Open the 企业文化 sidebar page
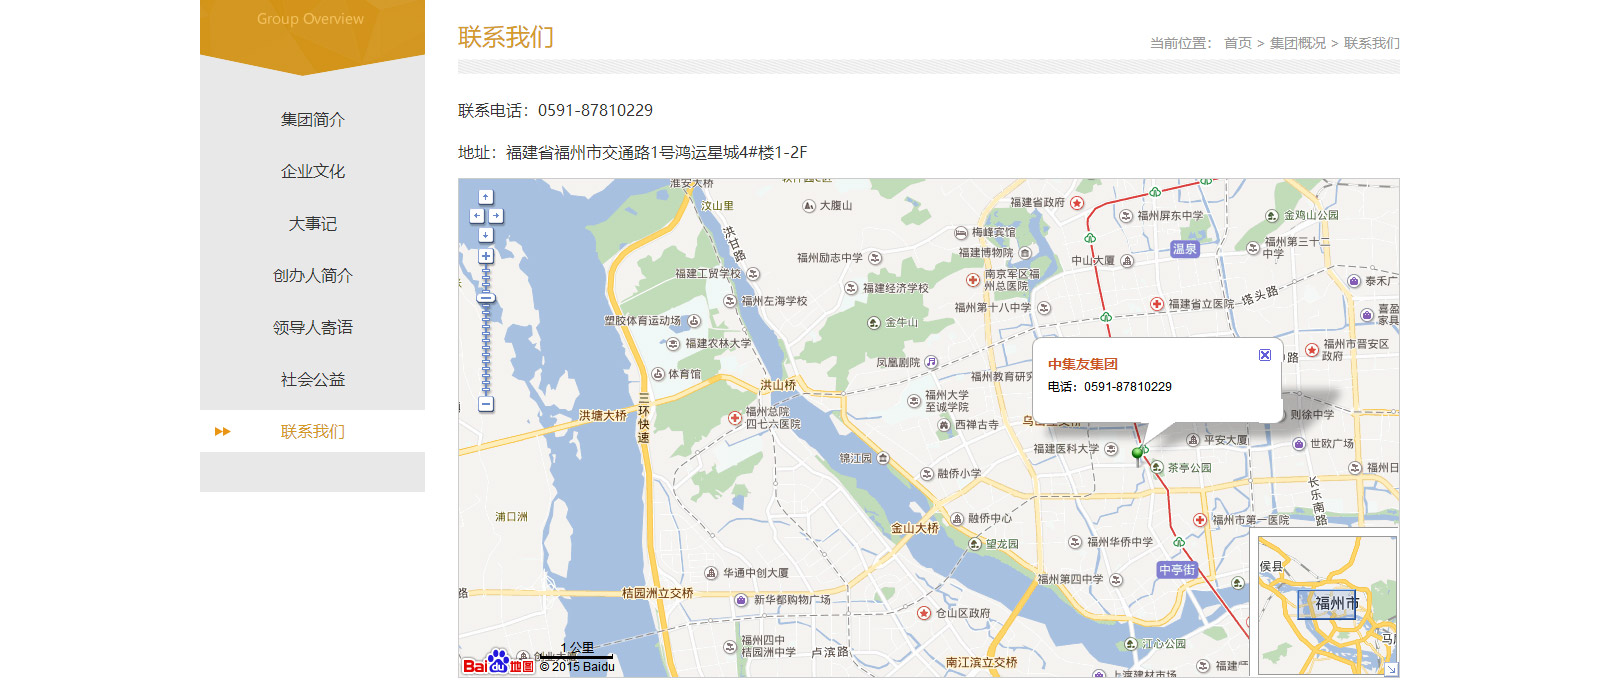This screenshot has width=1600, height=683. coord(312,172)
